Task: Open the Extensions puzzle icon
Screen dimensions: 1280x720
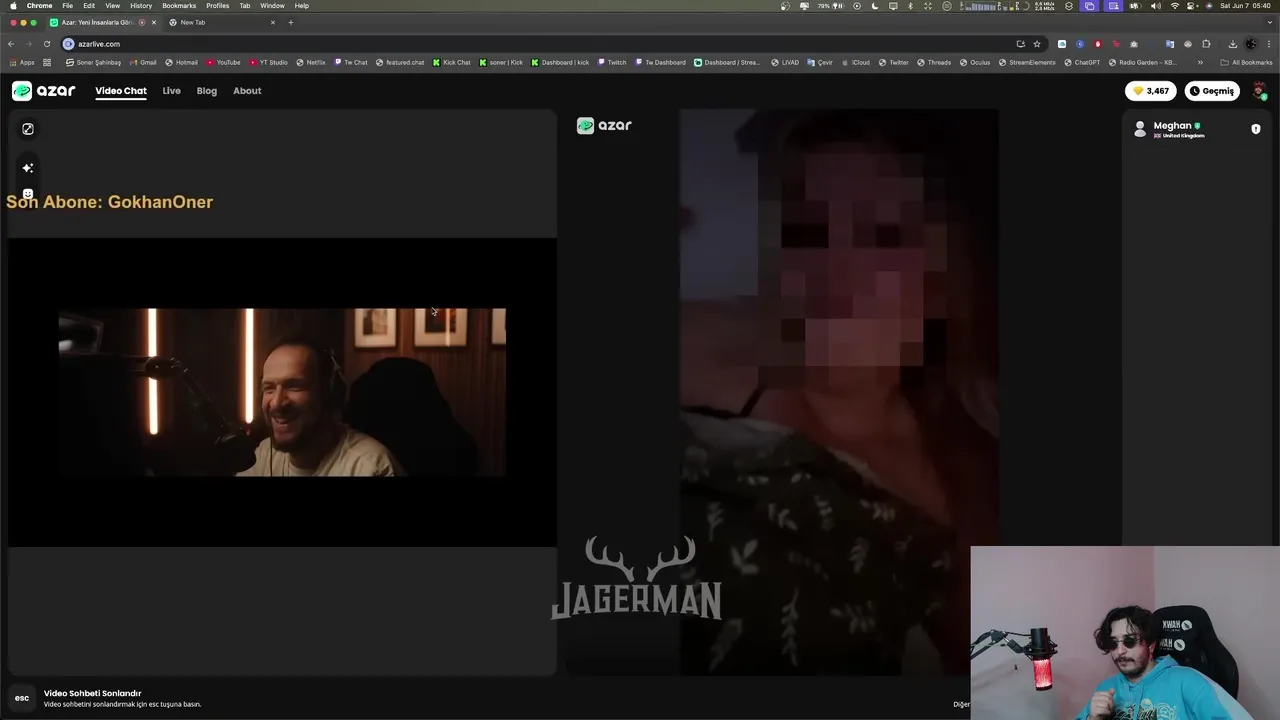Action: pyautogui.click(x=1206, y=44)
